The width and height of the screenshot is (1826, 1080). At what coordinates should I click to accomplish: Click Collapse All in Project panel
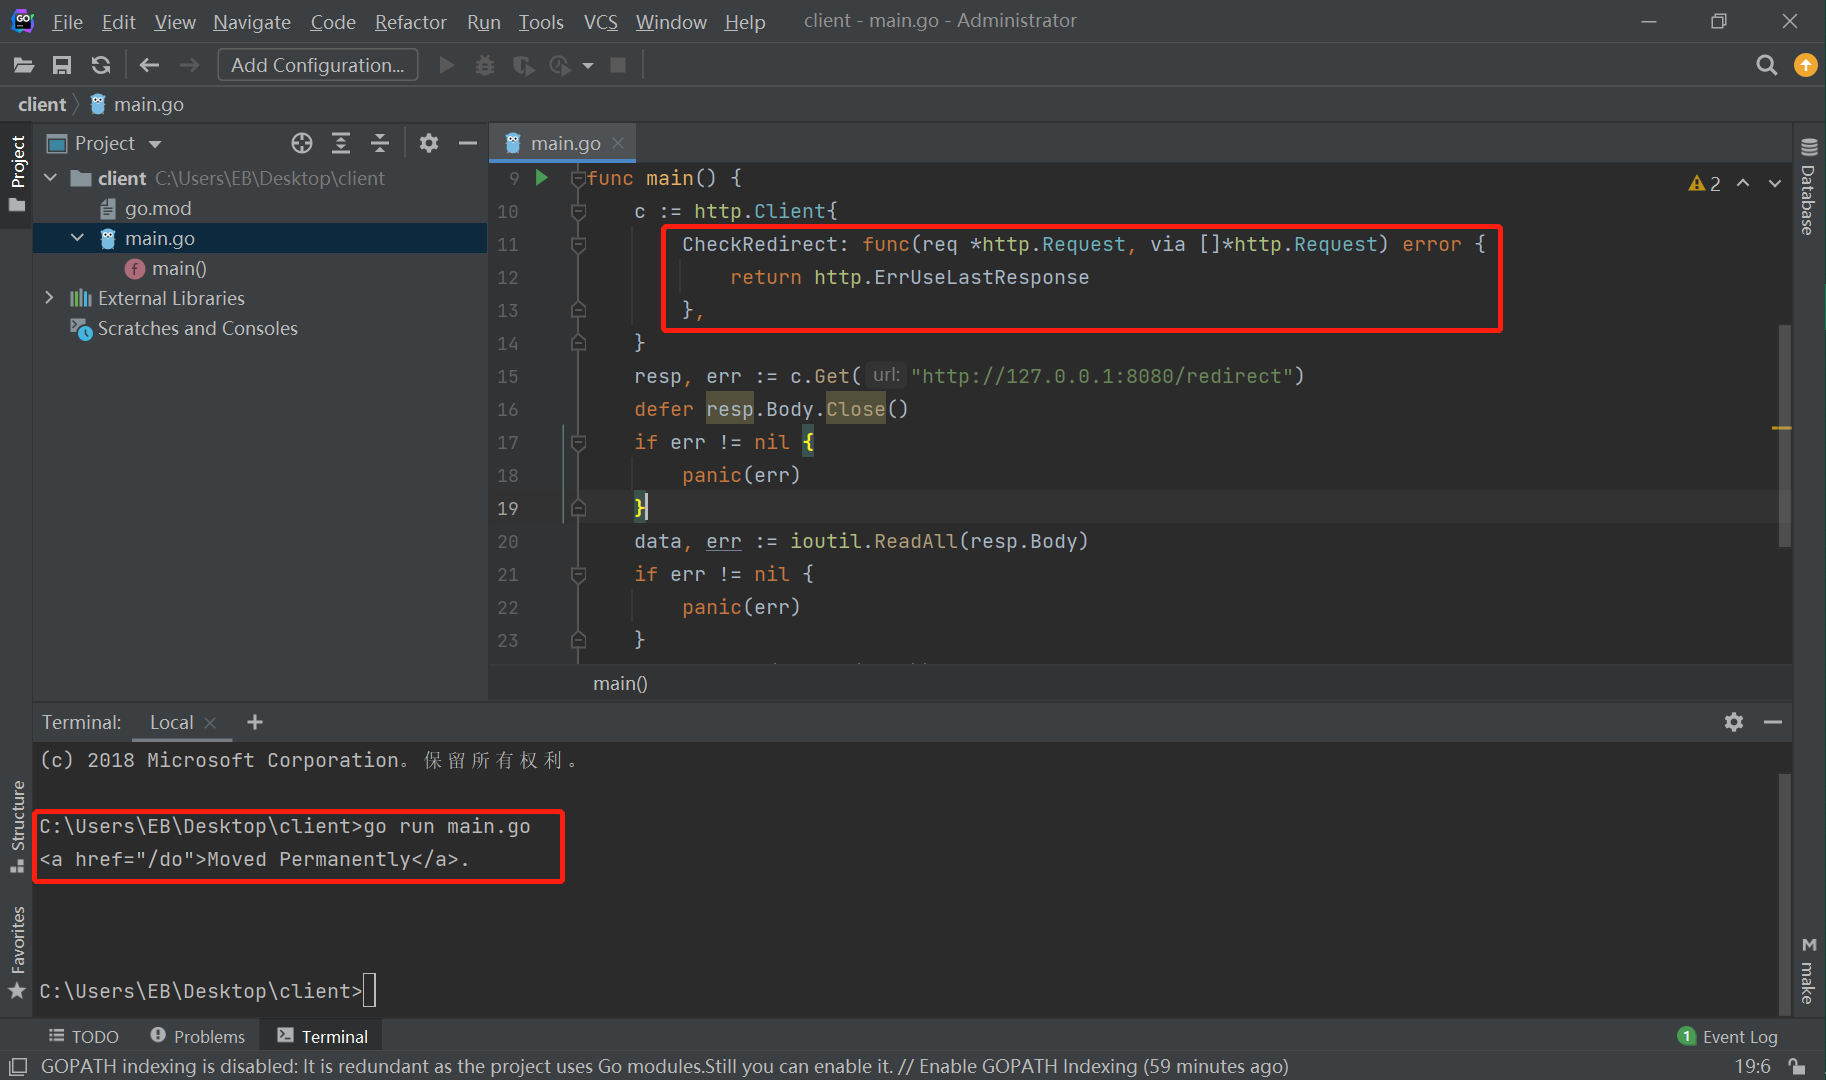(380, 143)
